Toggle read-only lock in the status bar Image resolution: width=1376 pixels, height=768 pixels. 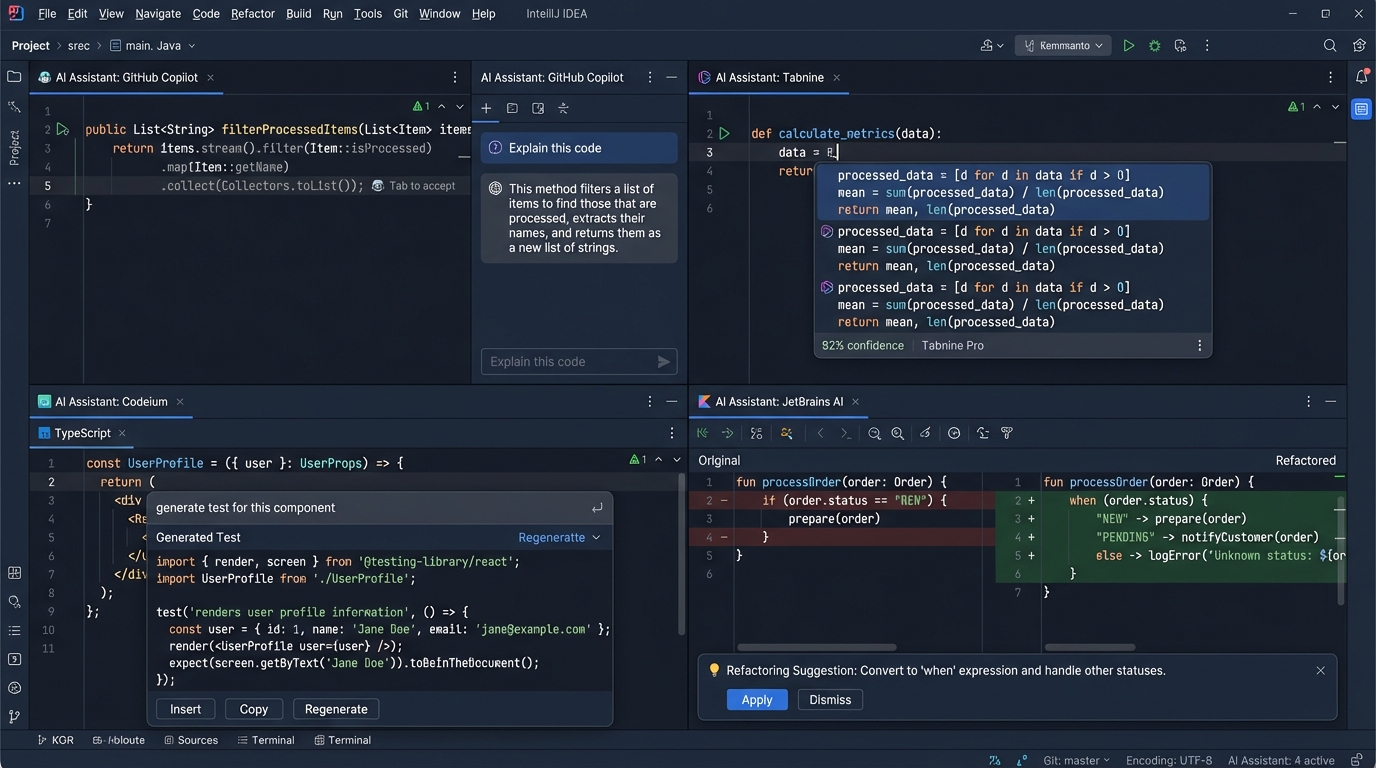(x=1356, y=760)
